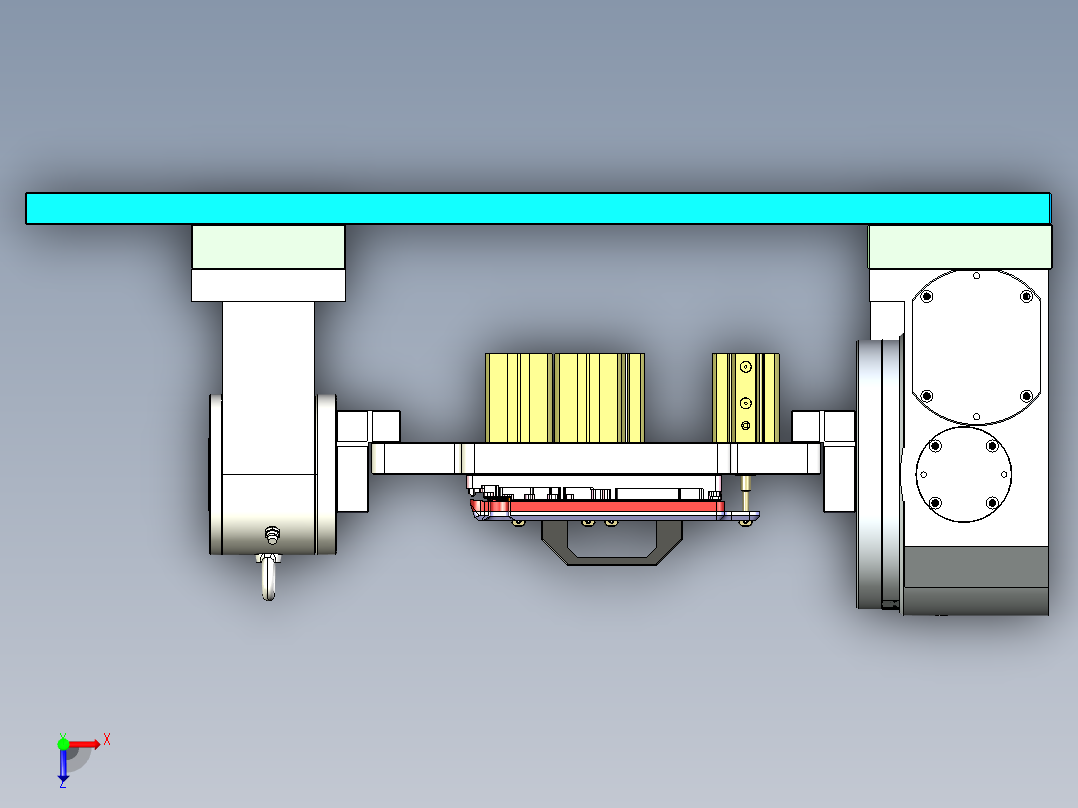Select the dark gray base of the right gearbox

click(x=976, y=581)
